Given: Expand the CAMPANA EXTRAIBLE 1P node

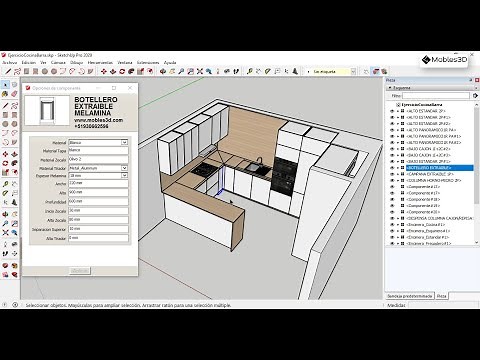Looking at the screenshot, I should 398,174.
